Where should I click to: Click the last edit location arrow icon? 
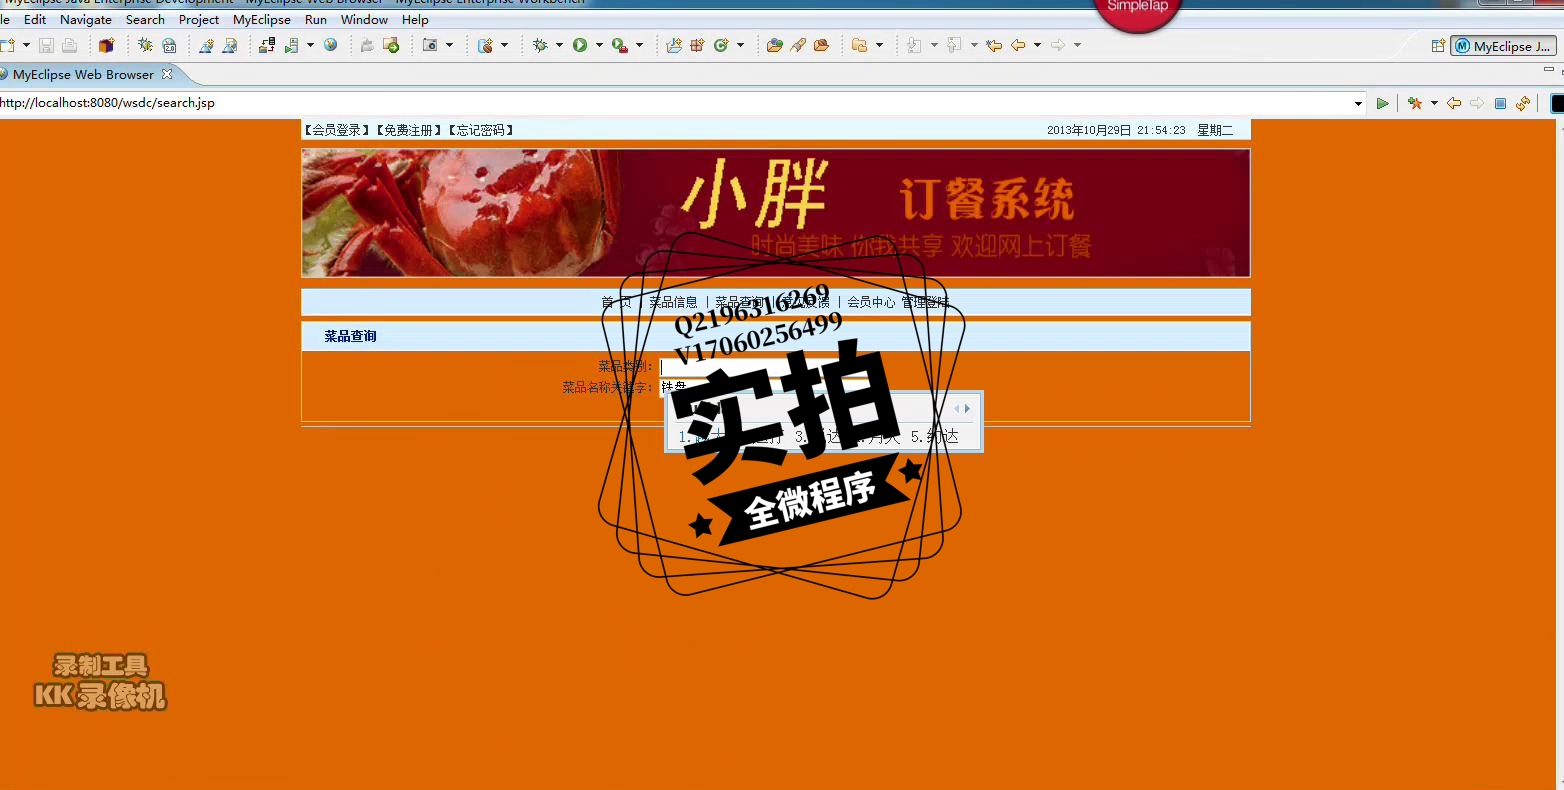point(993,45)
